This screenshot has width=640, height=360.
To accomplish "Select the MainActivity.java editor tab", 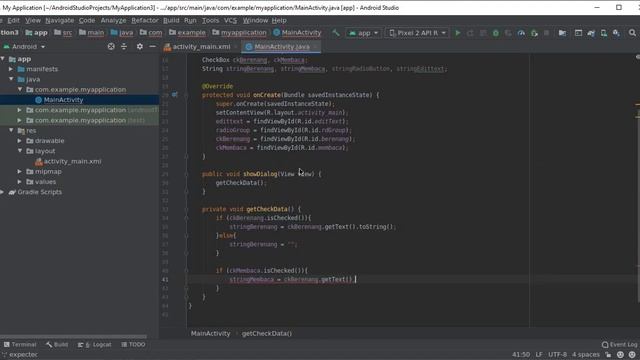I will [282, 47].
